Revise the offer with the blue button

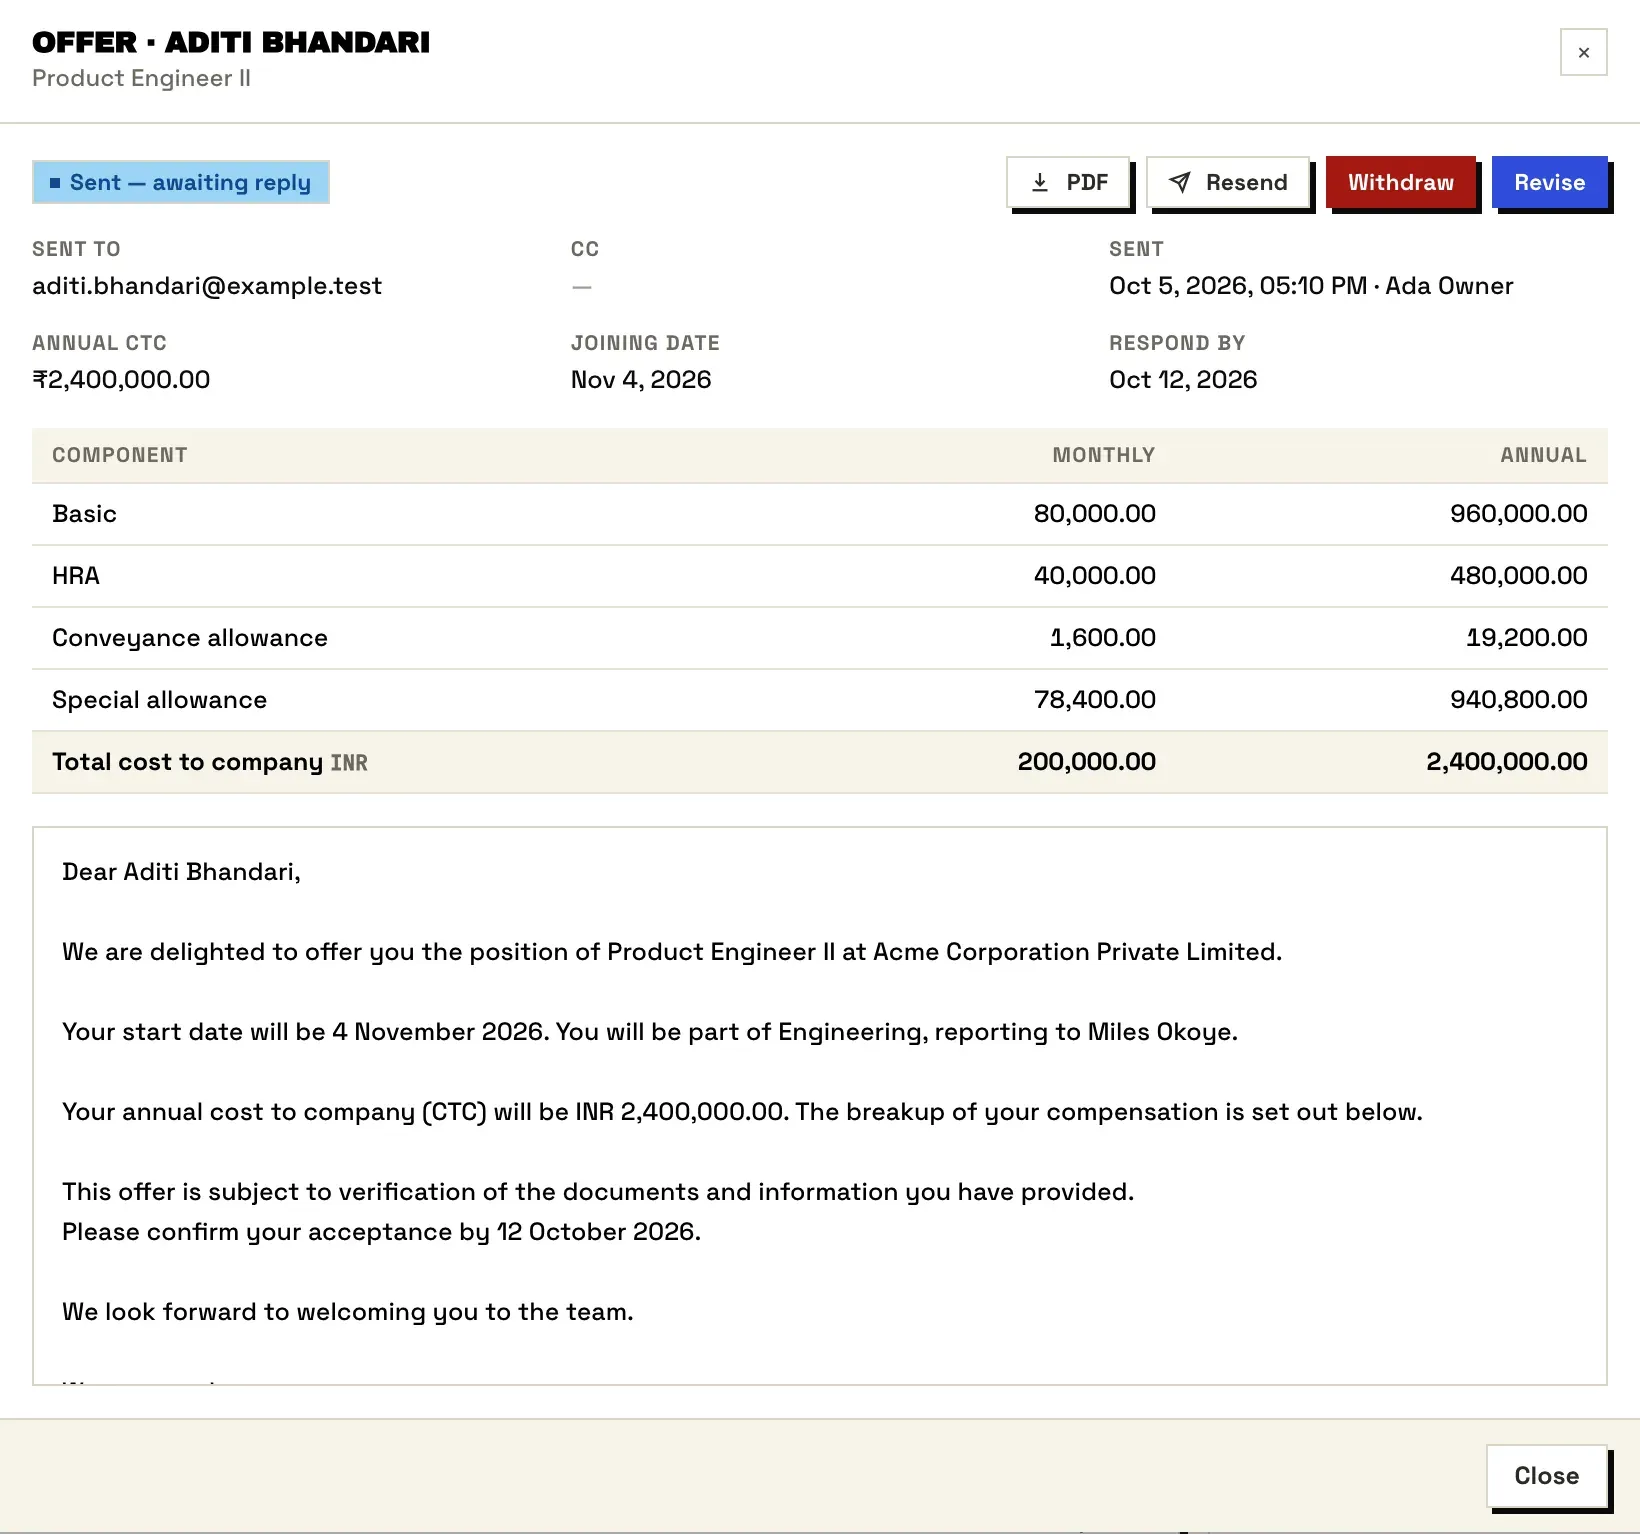click(x=1549, y=182)
